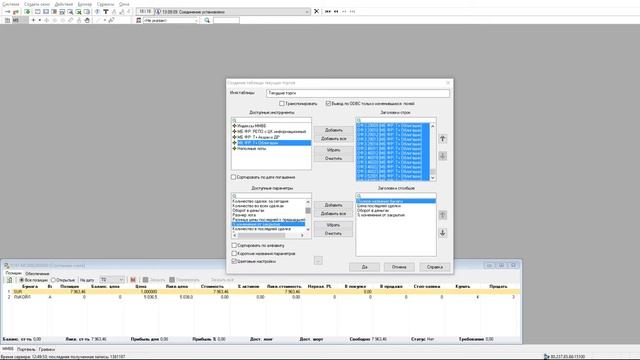Viewport: 640px width, 360px height.
Task: Click Добавить все in the instruments section
Action: coord(333,139)
